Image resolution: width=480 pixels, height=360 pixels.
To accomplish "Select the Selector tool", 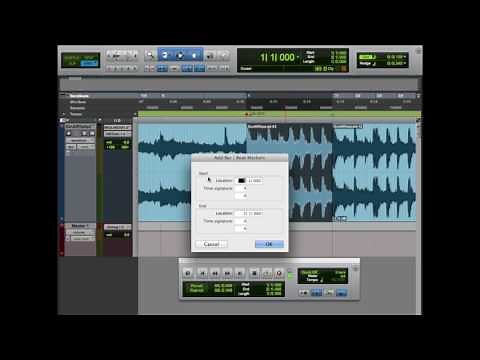I will click(180, 55).
